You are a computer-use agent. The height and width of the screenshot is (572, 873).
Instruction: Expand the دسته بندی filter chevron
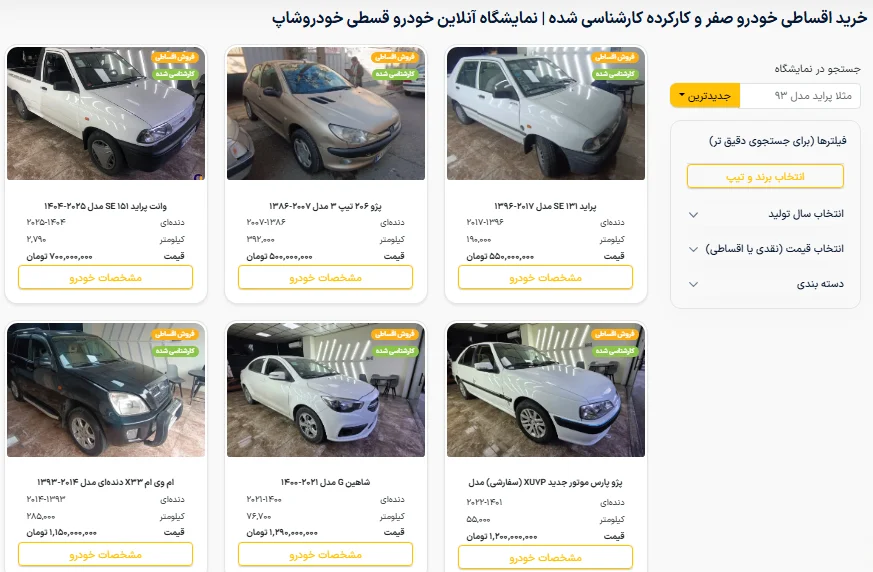coord(693,284)
